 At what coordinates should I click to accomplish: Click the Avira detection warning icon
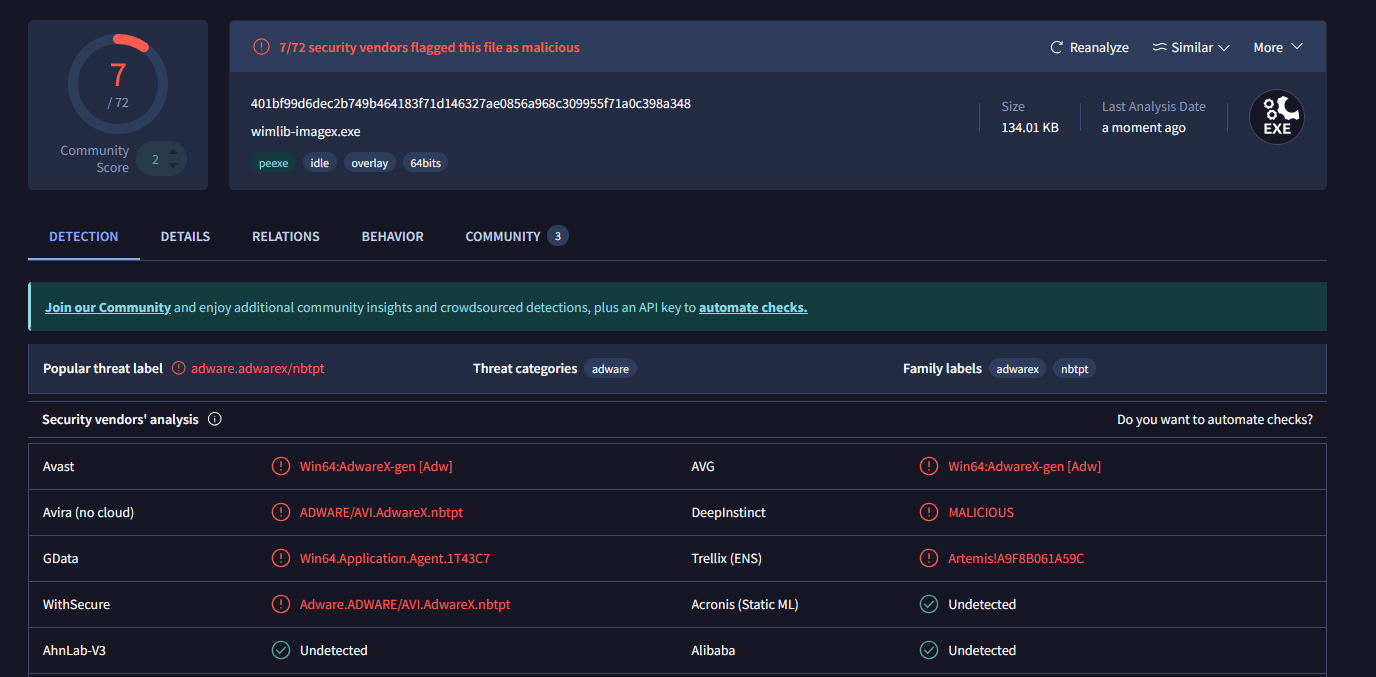[281, 512]
